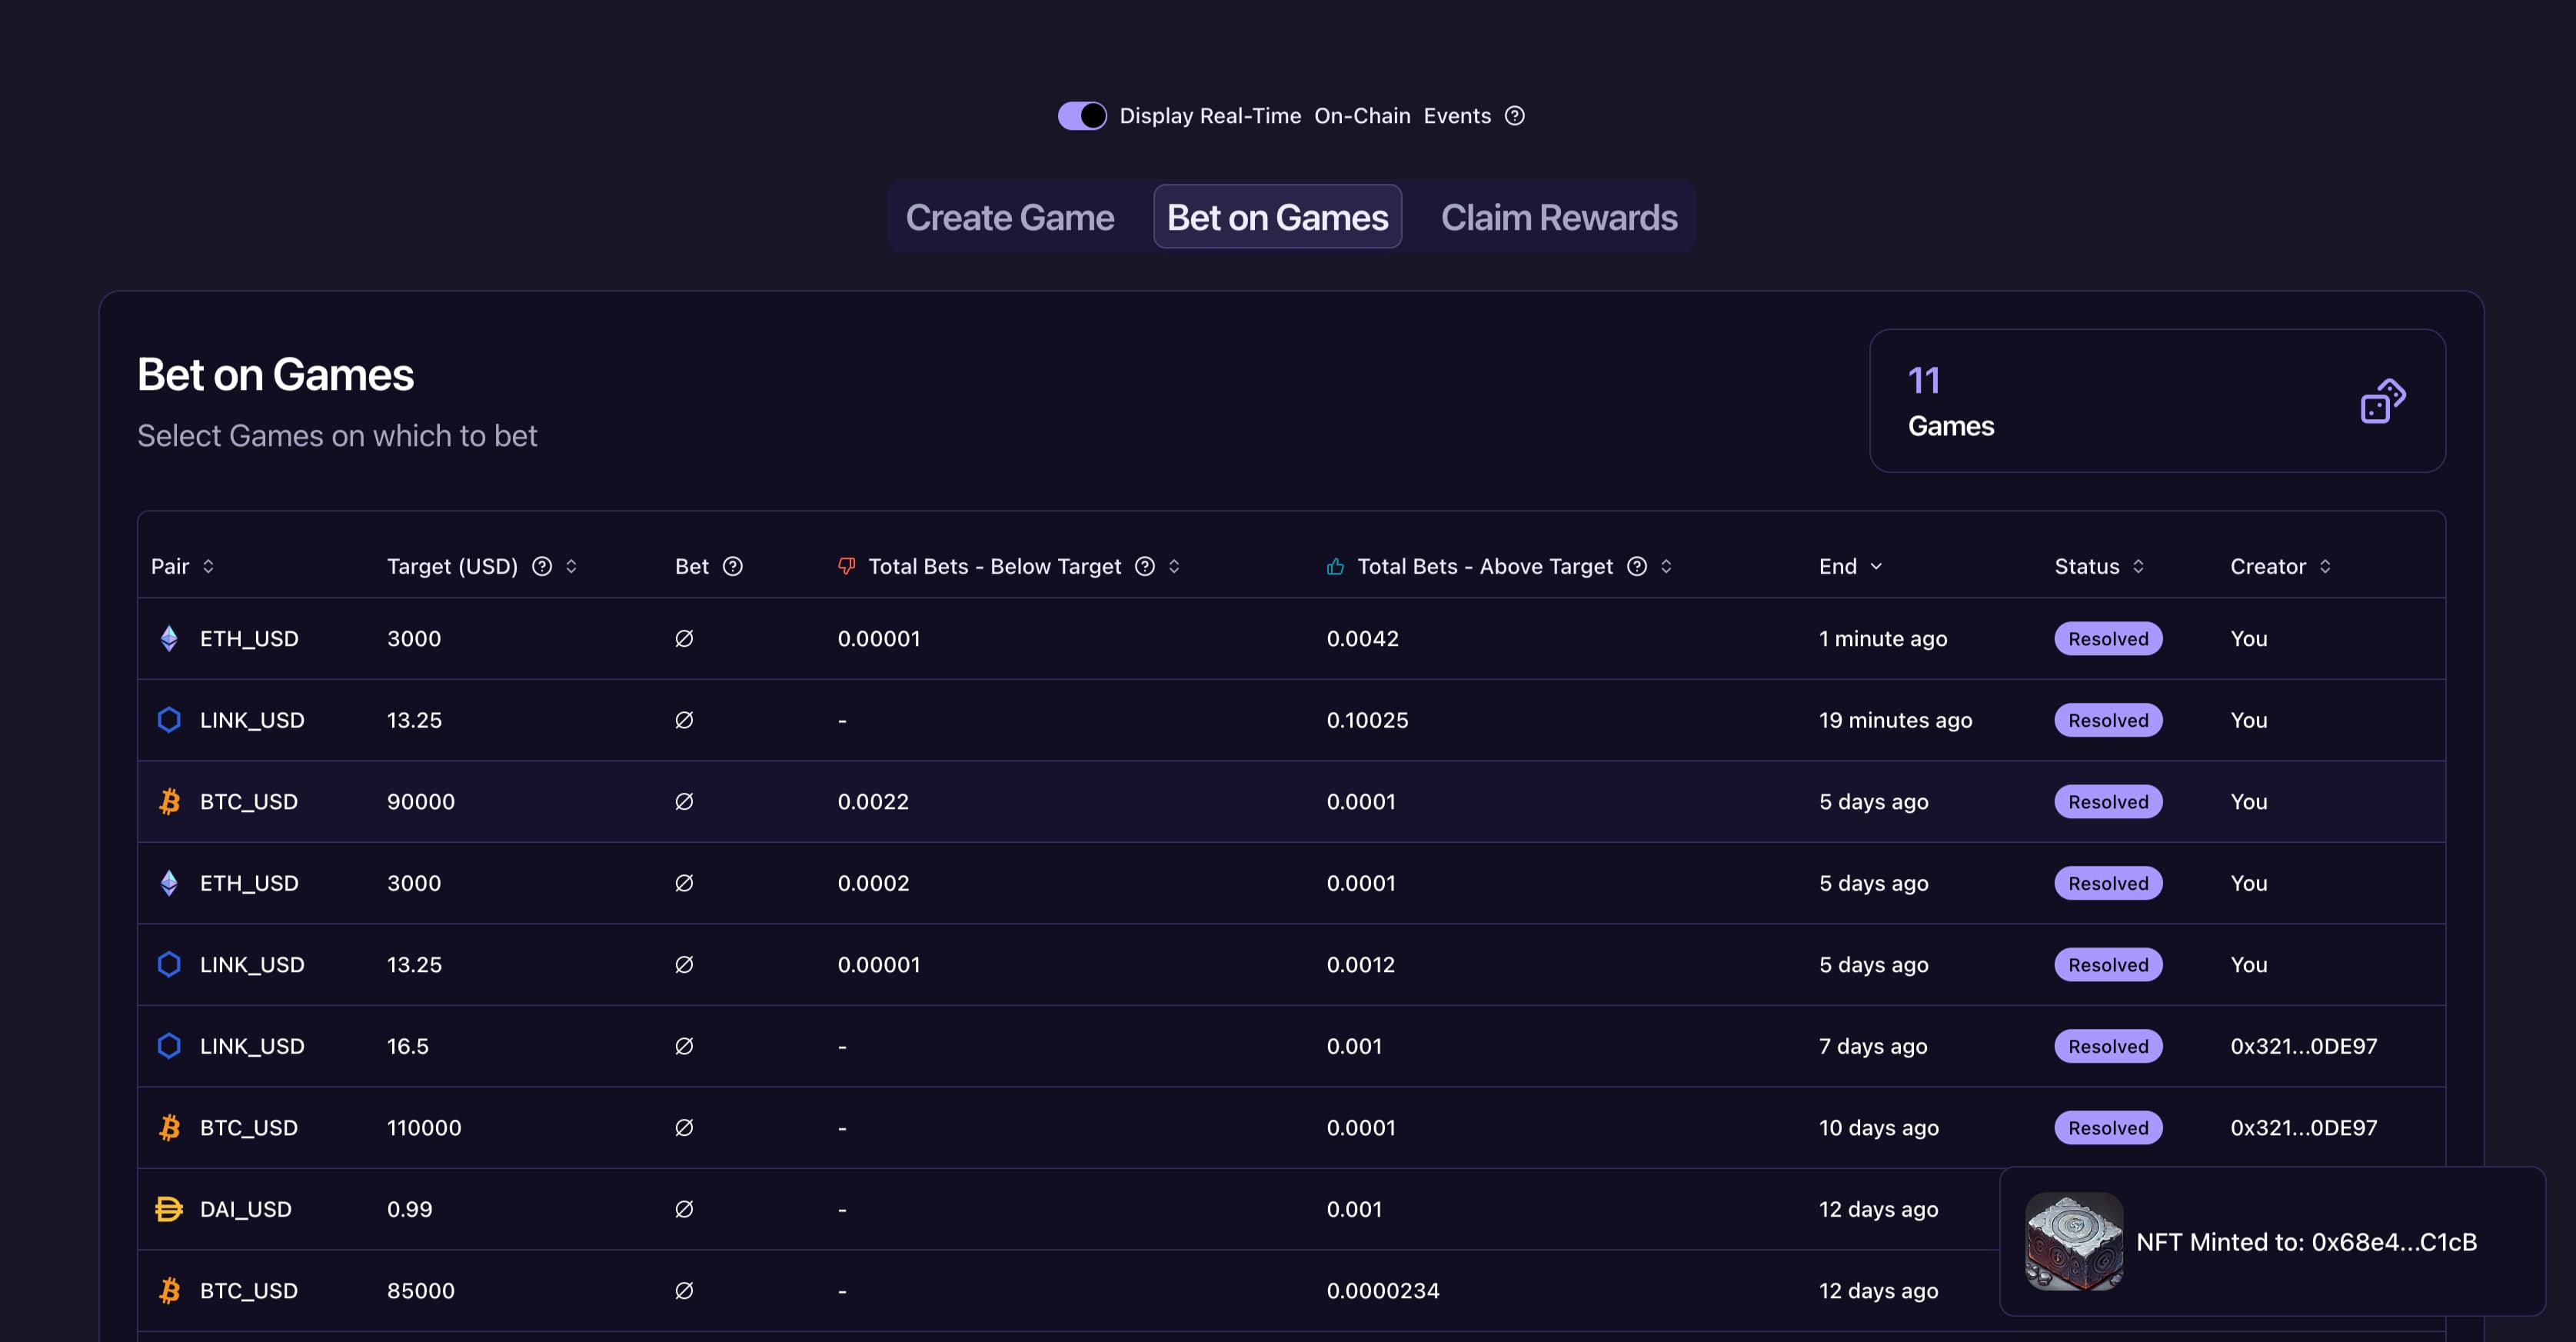Switch to the Create Game tab
The height and width of the screenshot is (1342, 2576).
pyautogui.click(x=1009, y=217)
